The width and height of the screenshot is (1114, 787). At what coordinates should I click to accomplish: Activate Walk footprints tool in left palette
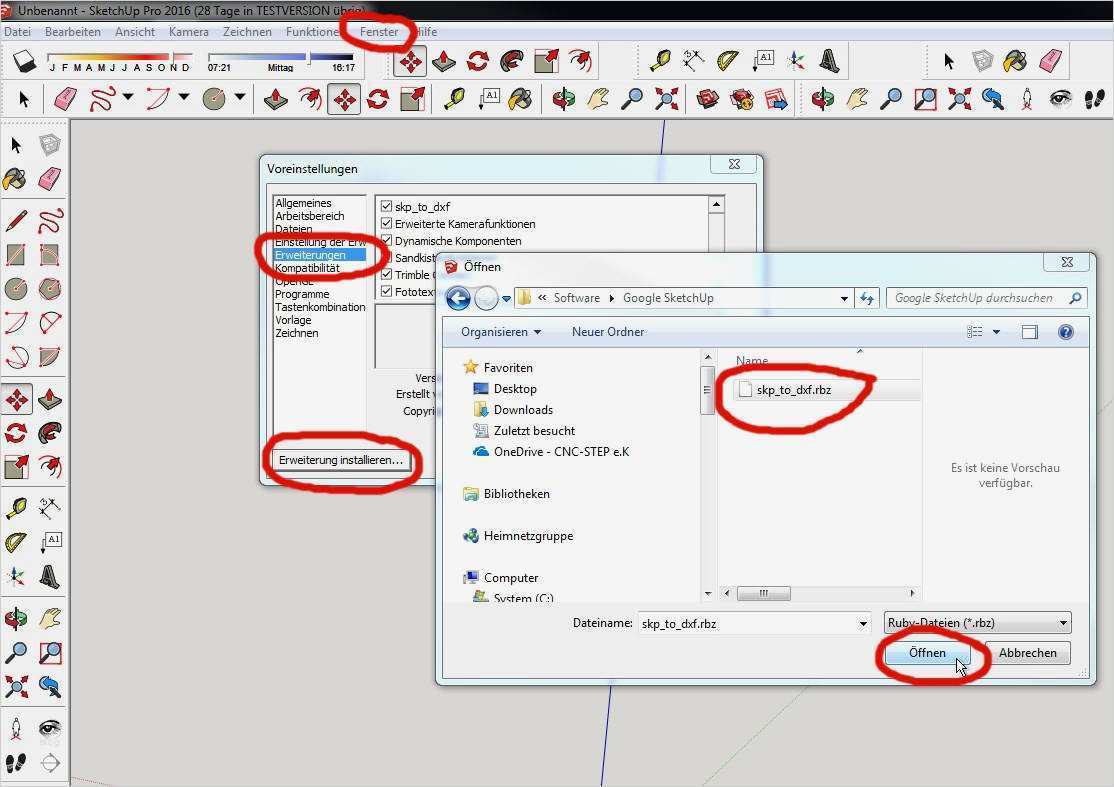tap(16, 763)
